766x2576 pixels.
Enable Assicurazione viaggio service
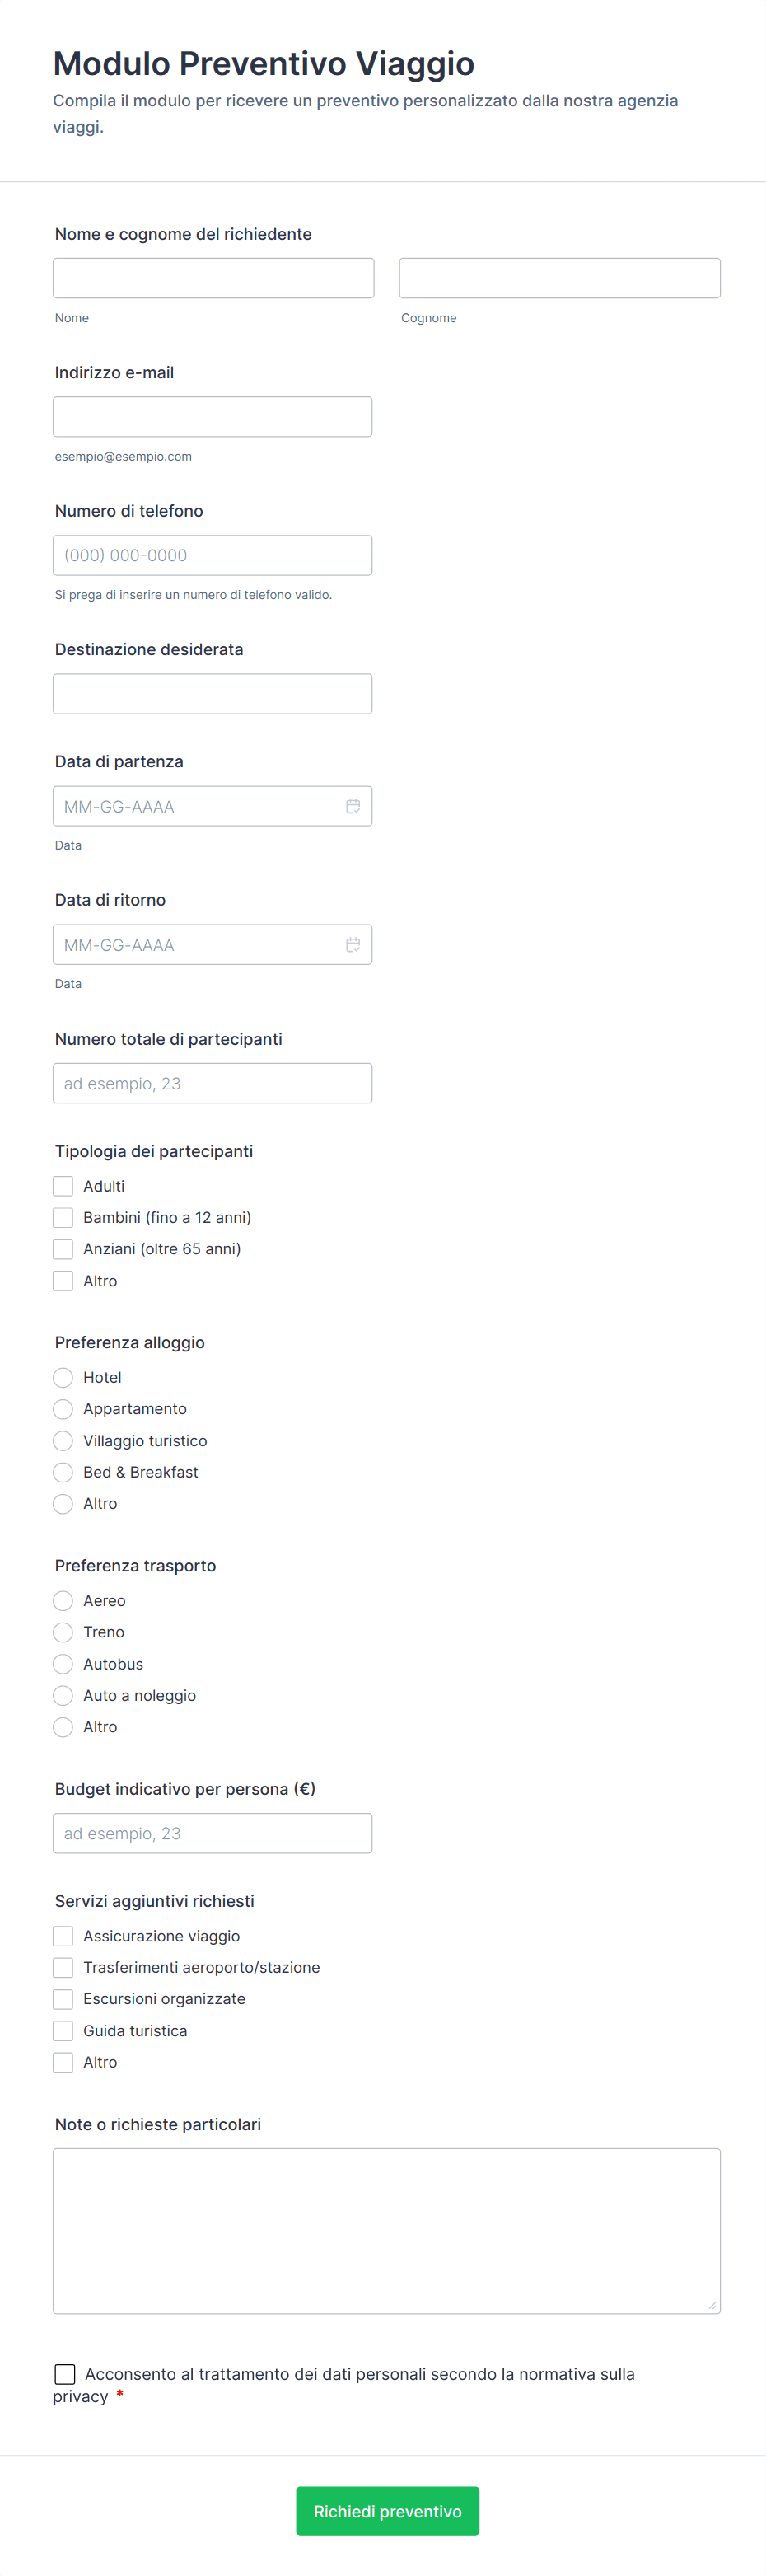(x=63, y=1936)
